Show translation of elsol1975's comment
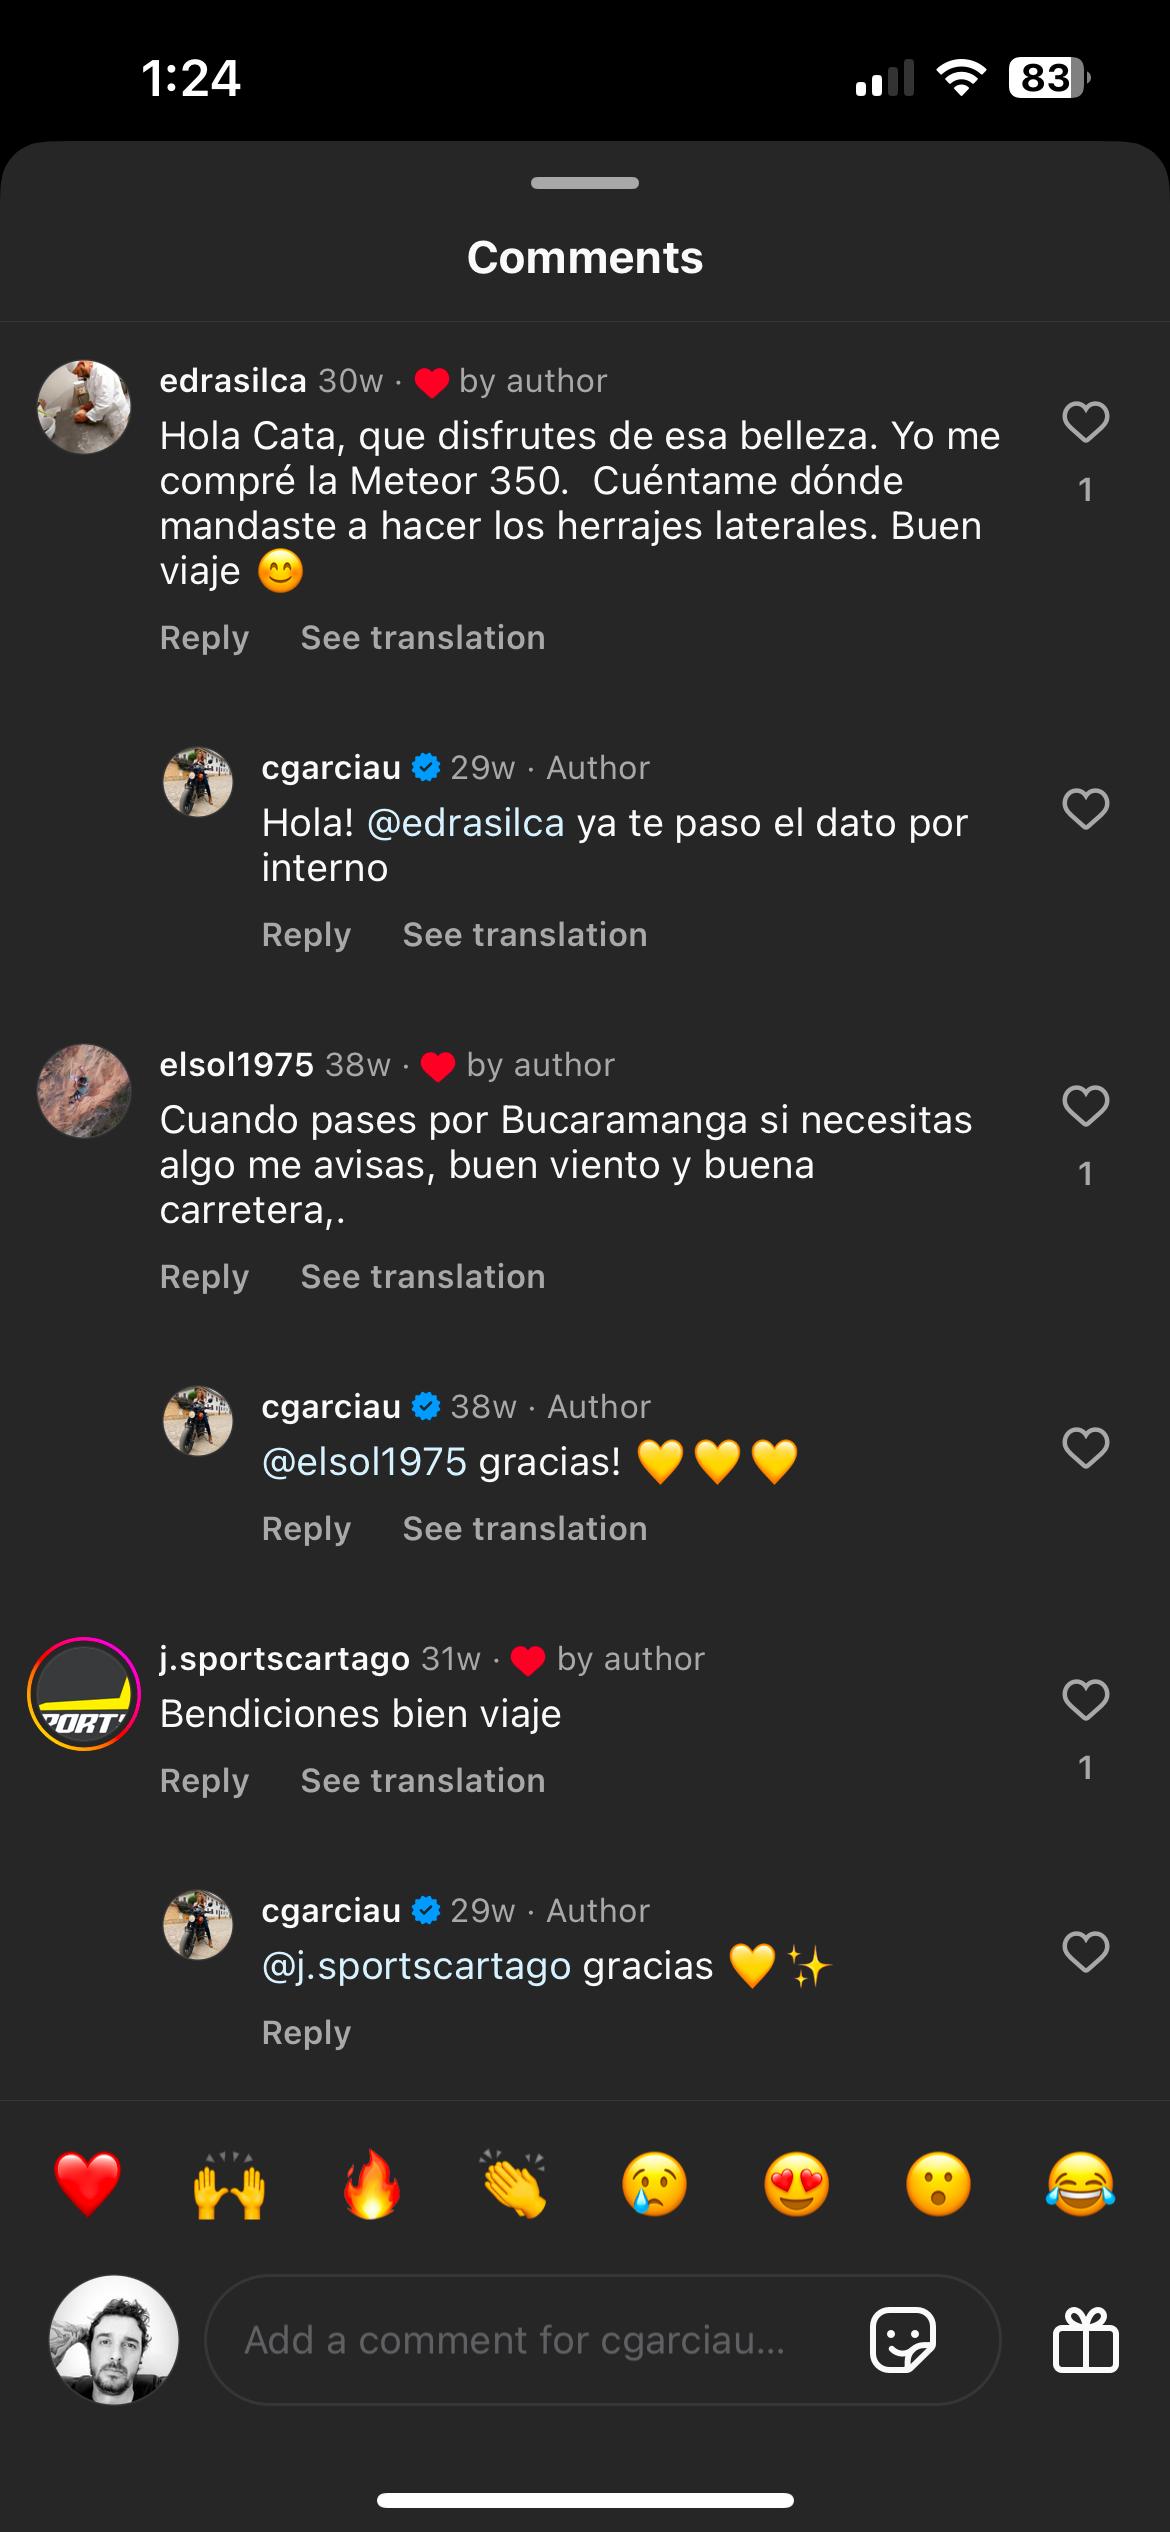The width and height of the screenshot is (1170, 2532). coord(423,1277)
